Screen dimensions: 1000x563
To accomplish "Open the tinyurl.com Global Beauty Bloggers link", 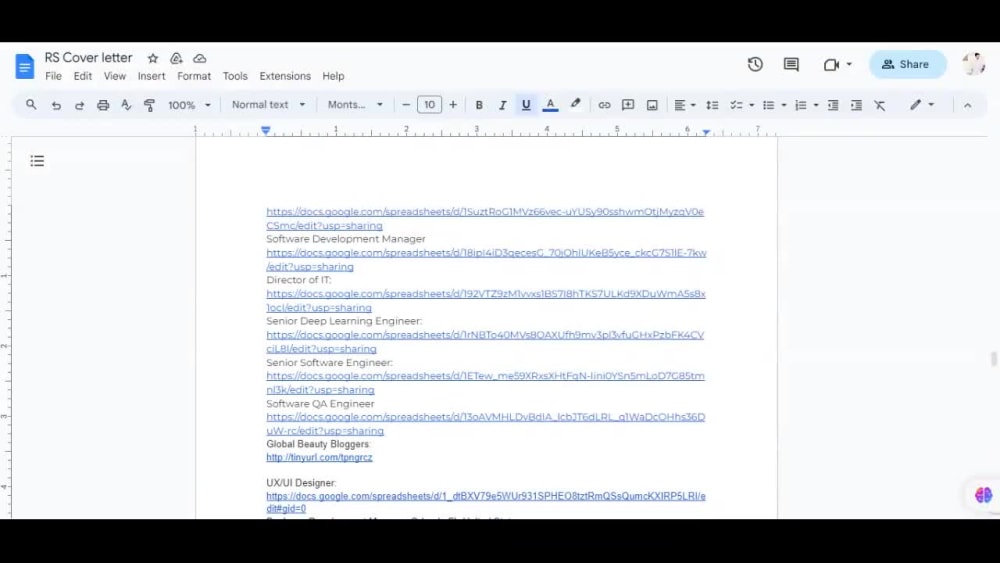I will pyautogui.click(x=319, y=457).
